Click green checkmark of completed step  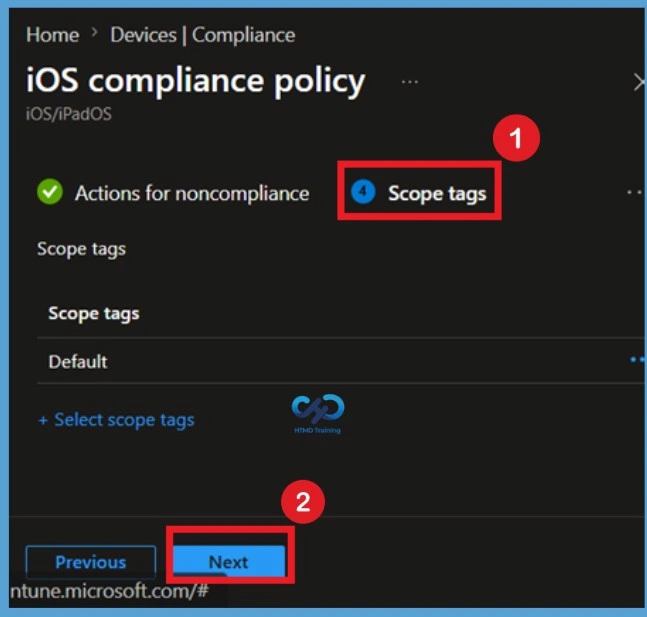coord(50,192)
